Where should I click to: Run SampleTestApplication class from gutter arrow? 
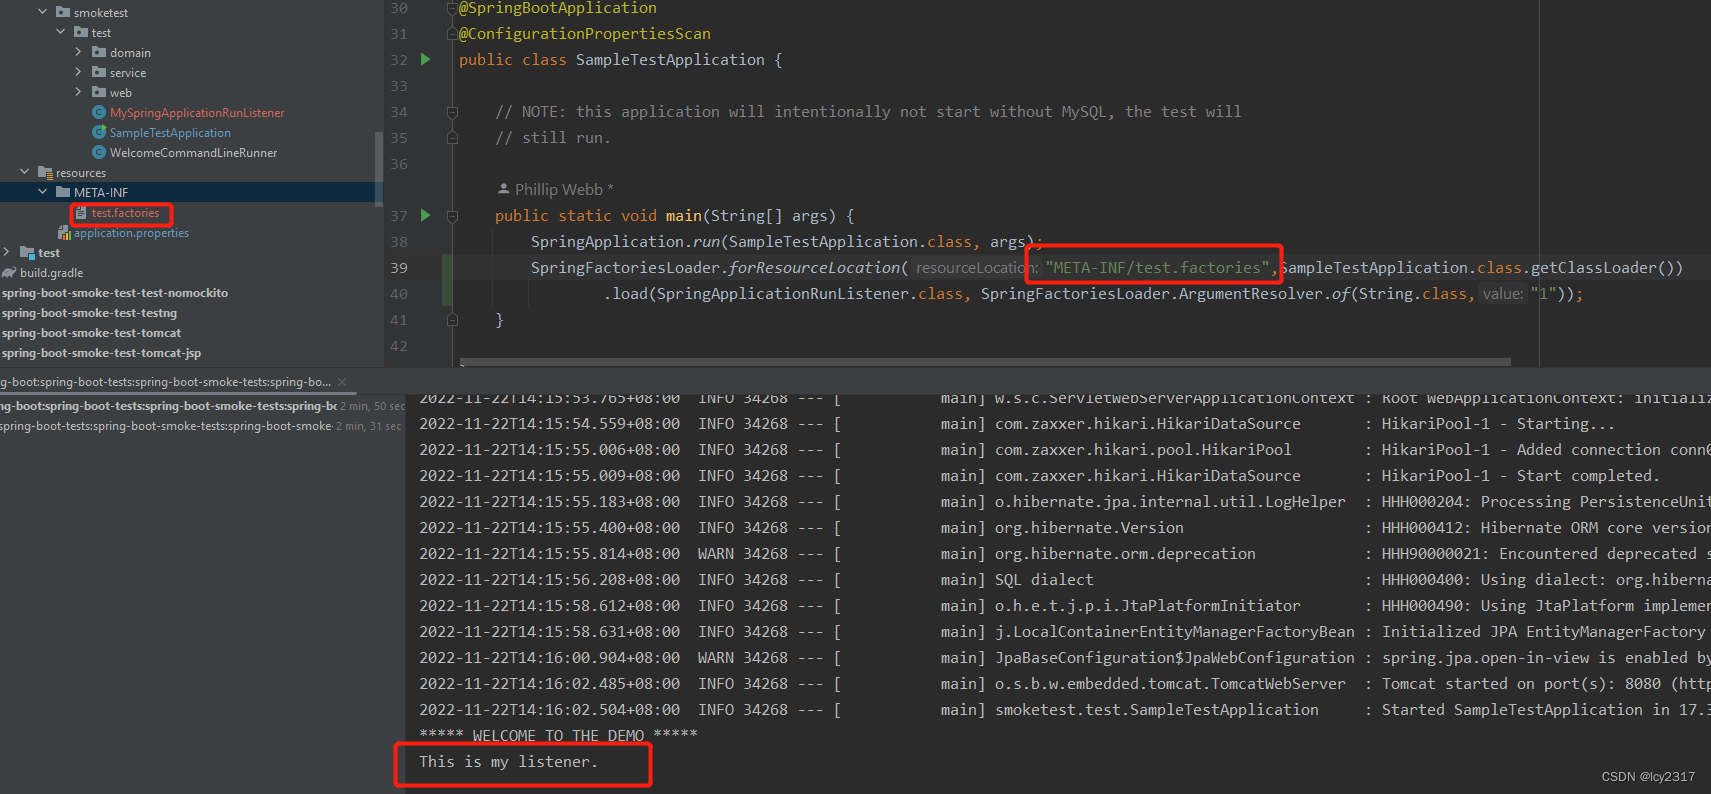426,60
